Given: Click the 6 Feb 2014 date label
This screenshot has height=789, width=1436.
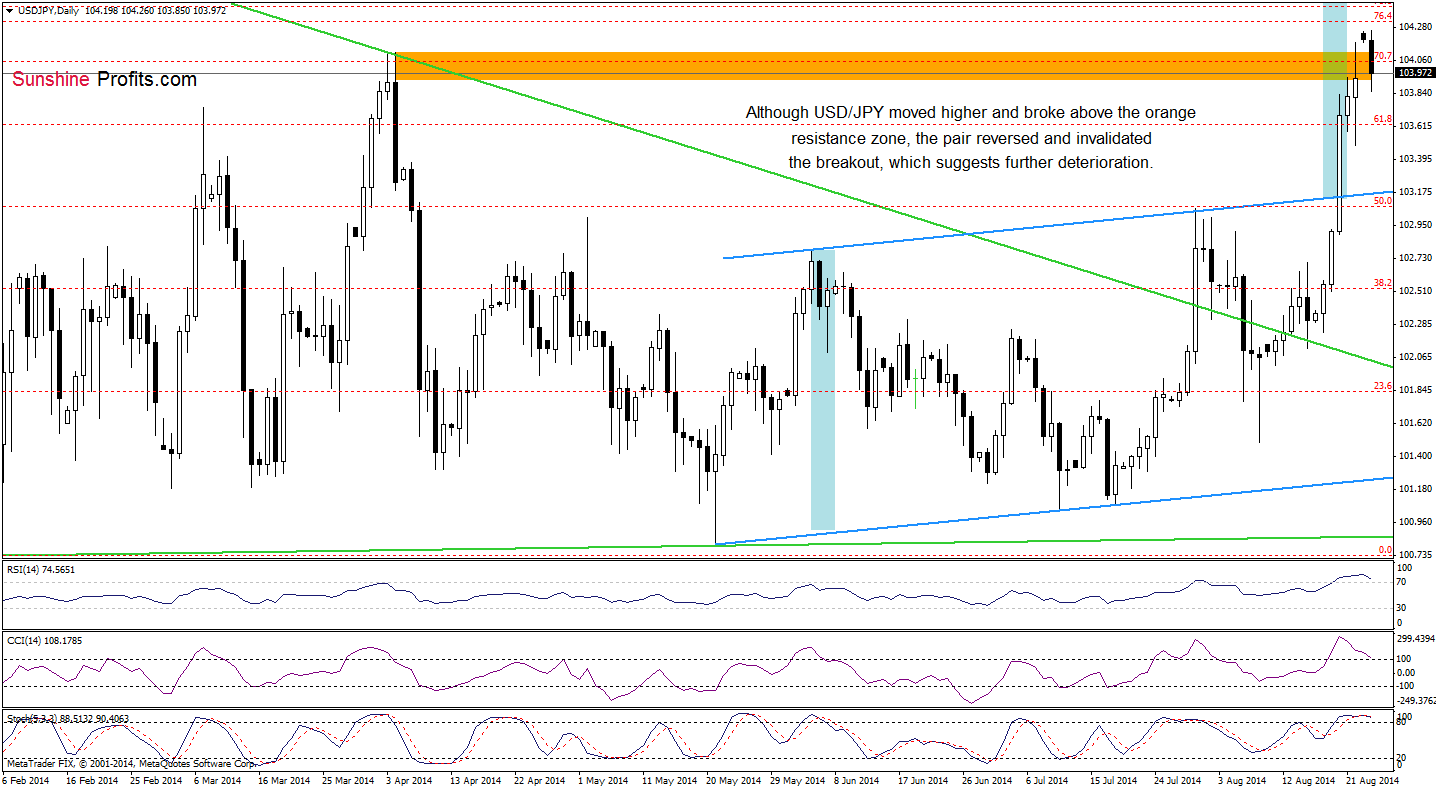Looking at the screenshot, I should click(x=25, y=779).
